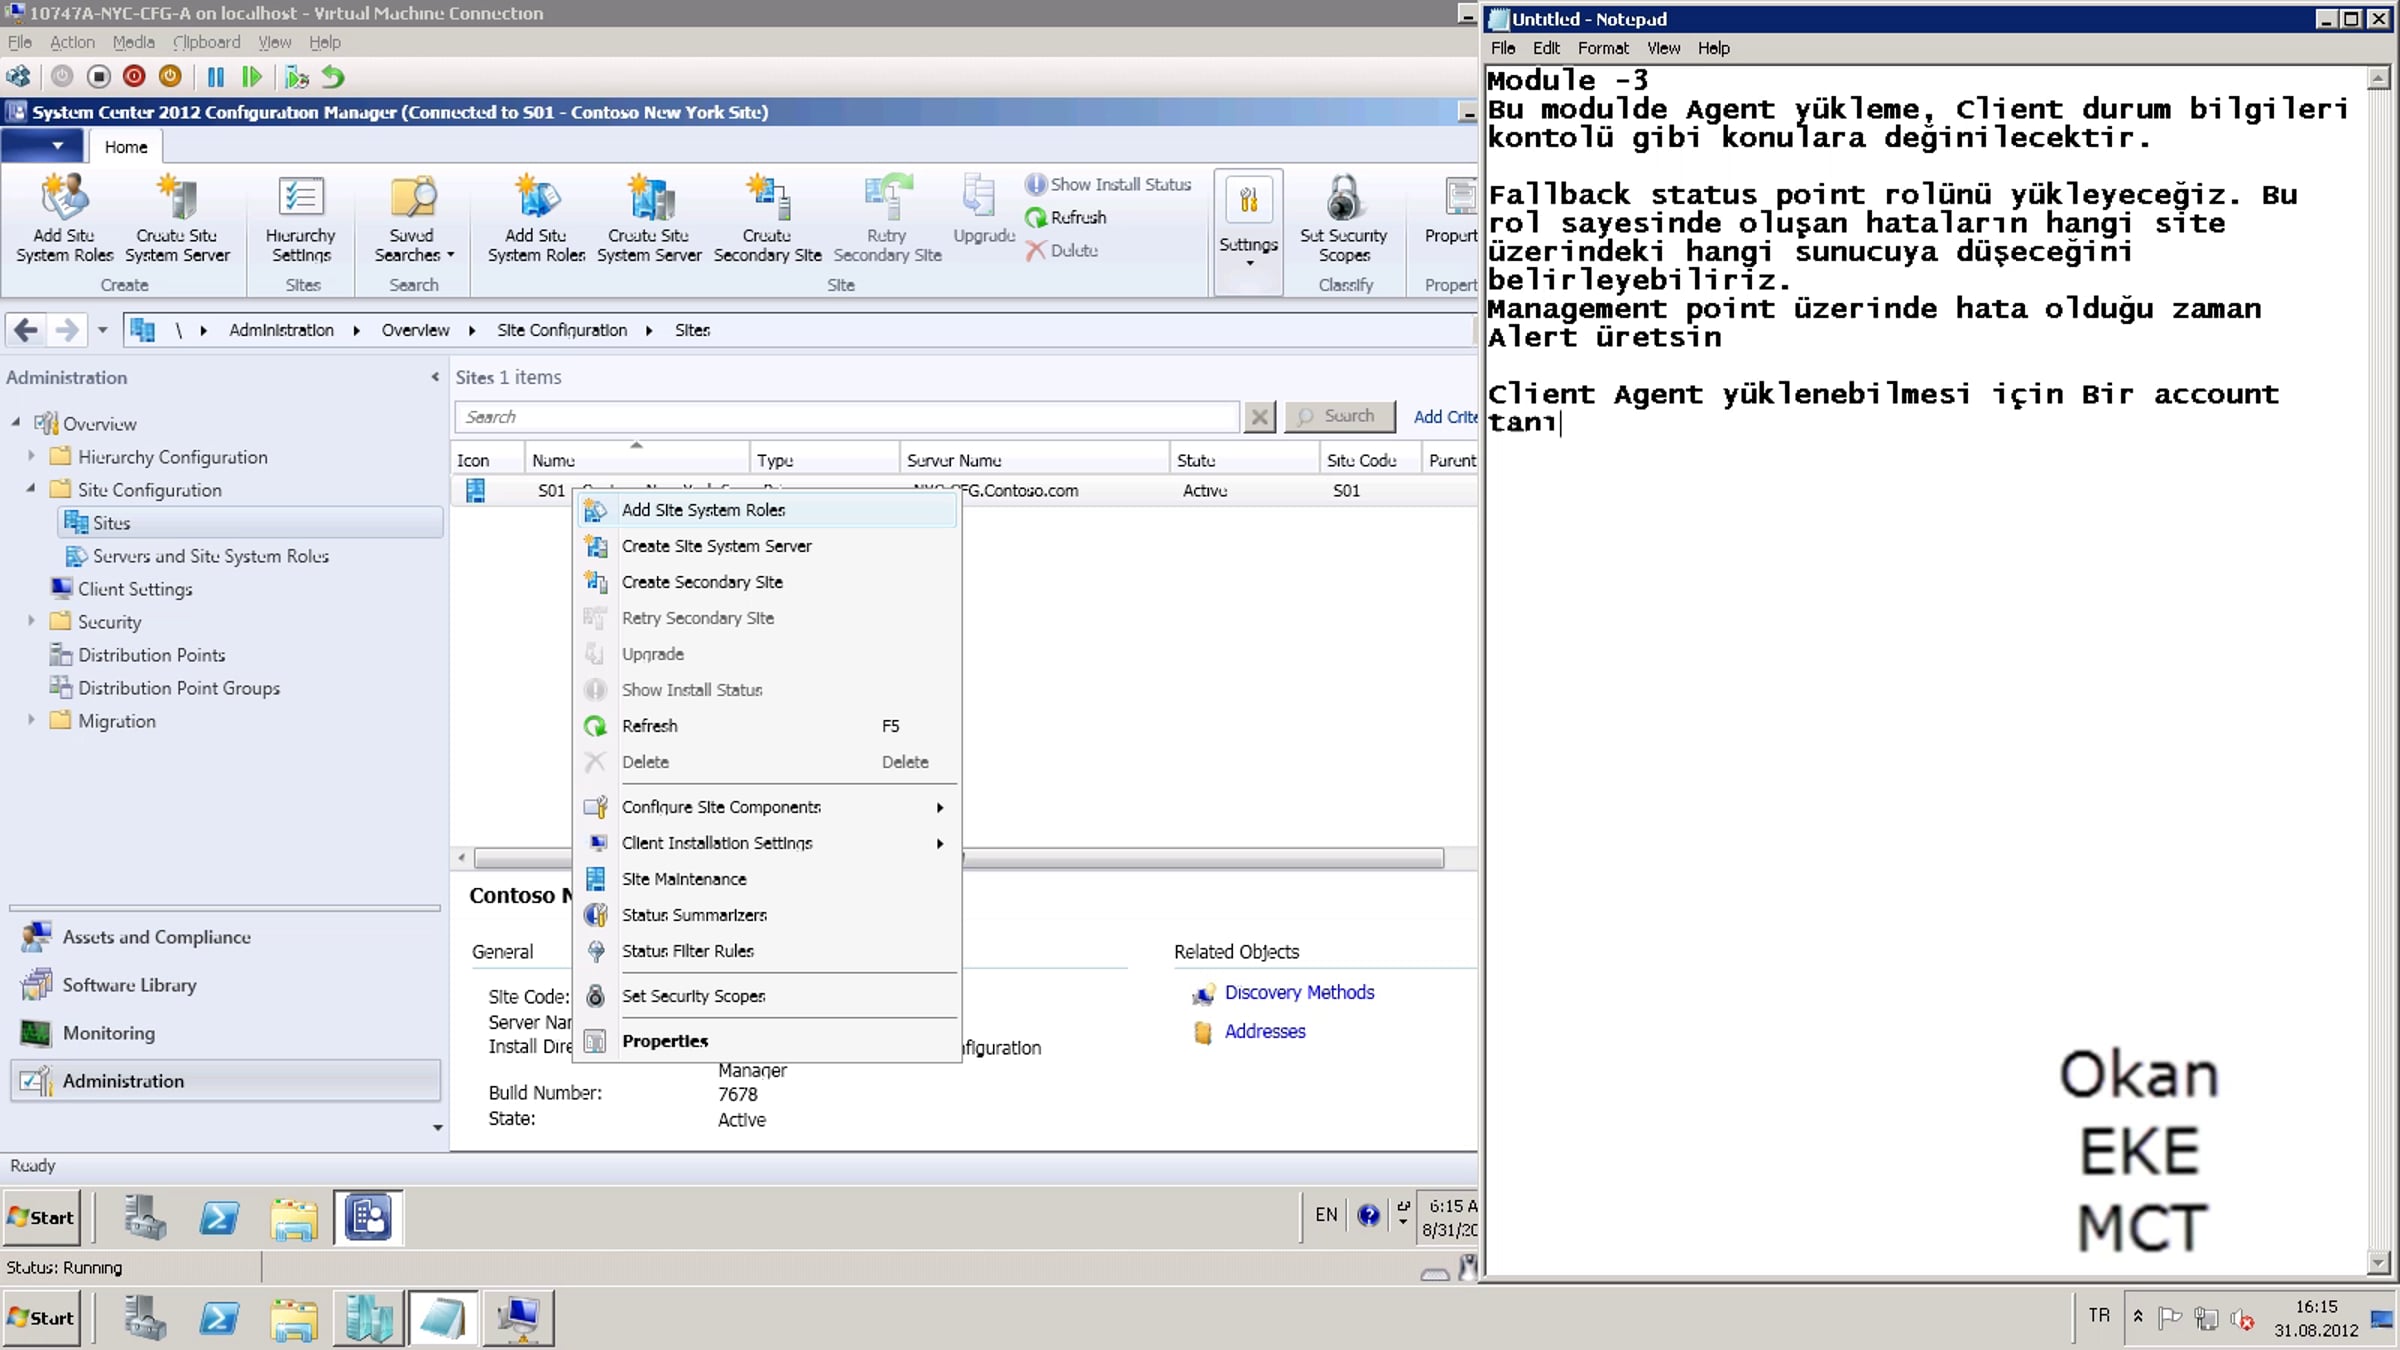2400x1350 pixels.
Task: Select Site Maintenance from context menu
Action: (767, 879)
